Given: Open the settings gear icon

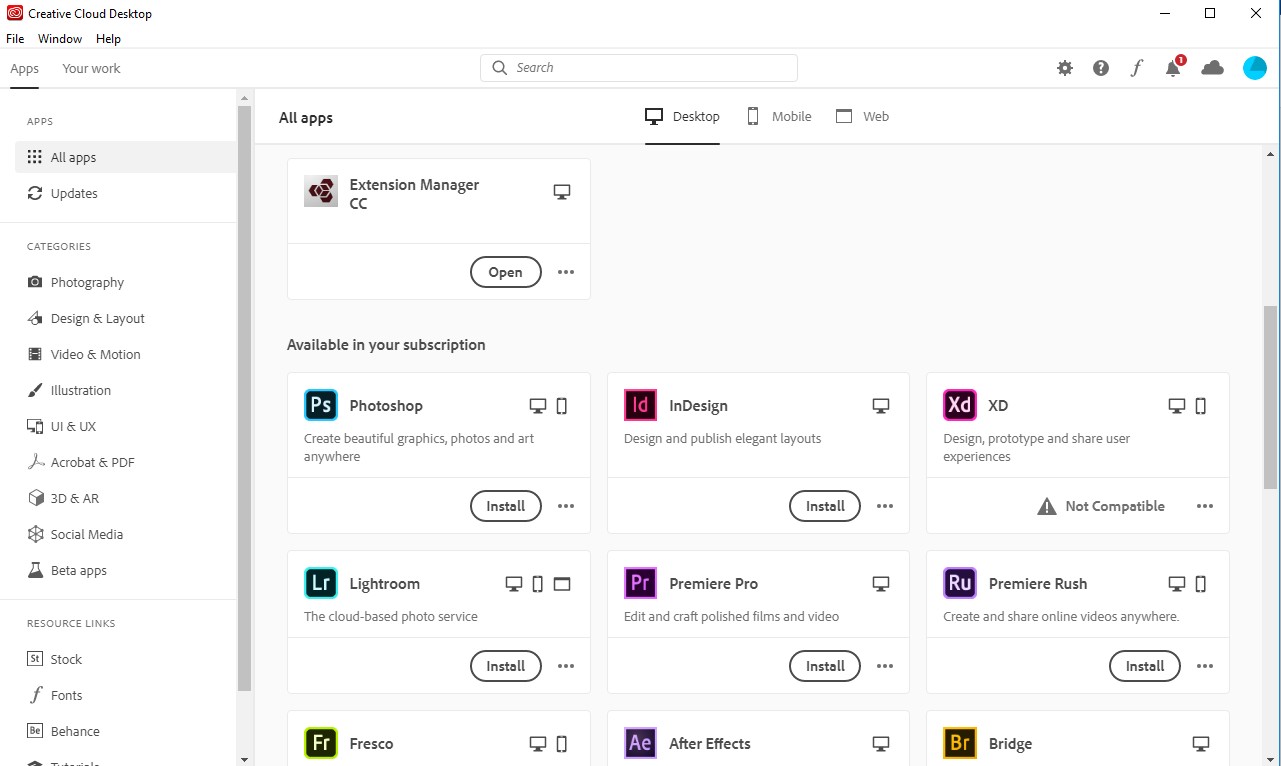Looking at the screenshot, I should pos(1065,68).
